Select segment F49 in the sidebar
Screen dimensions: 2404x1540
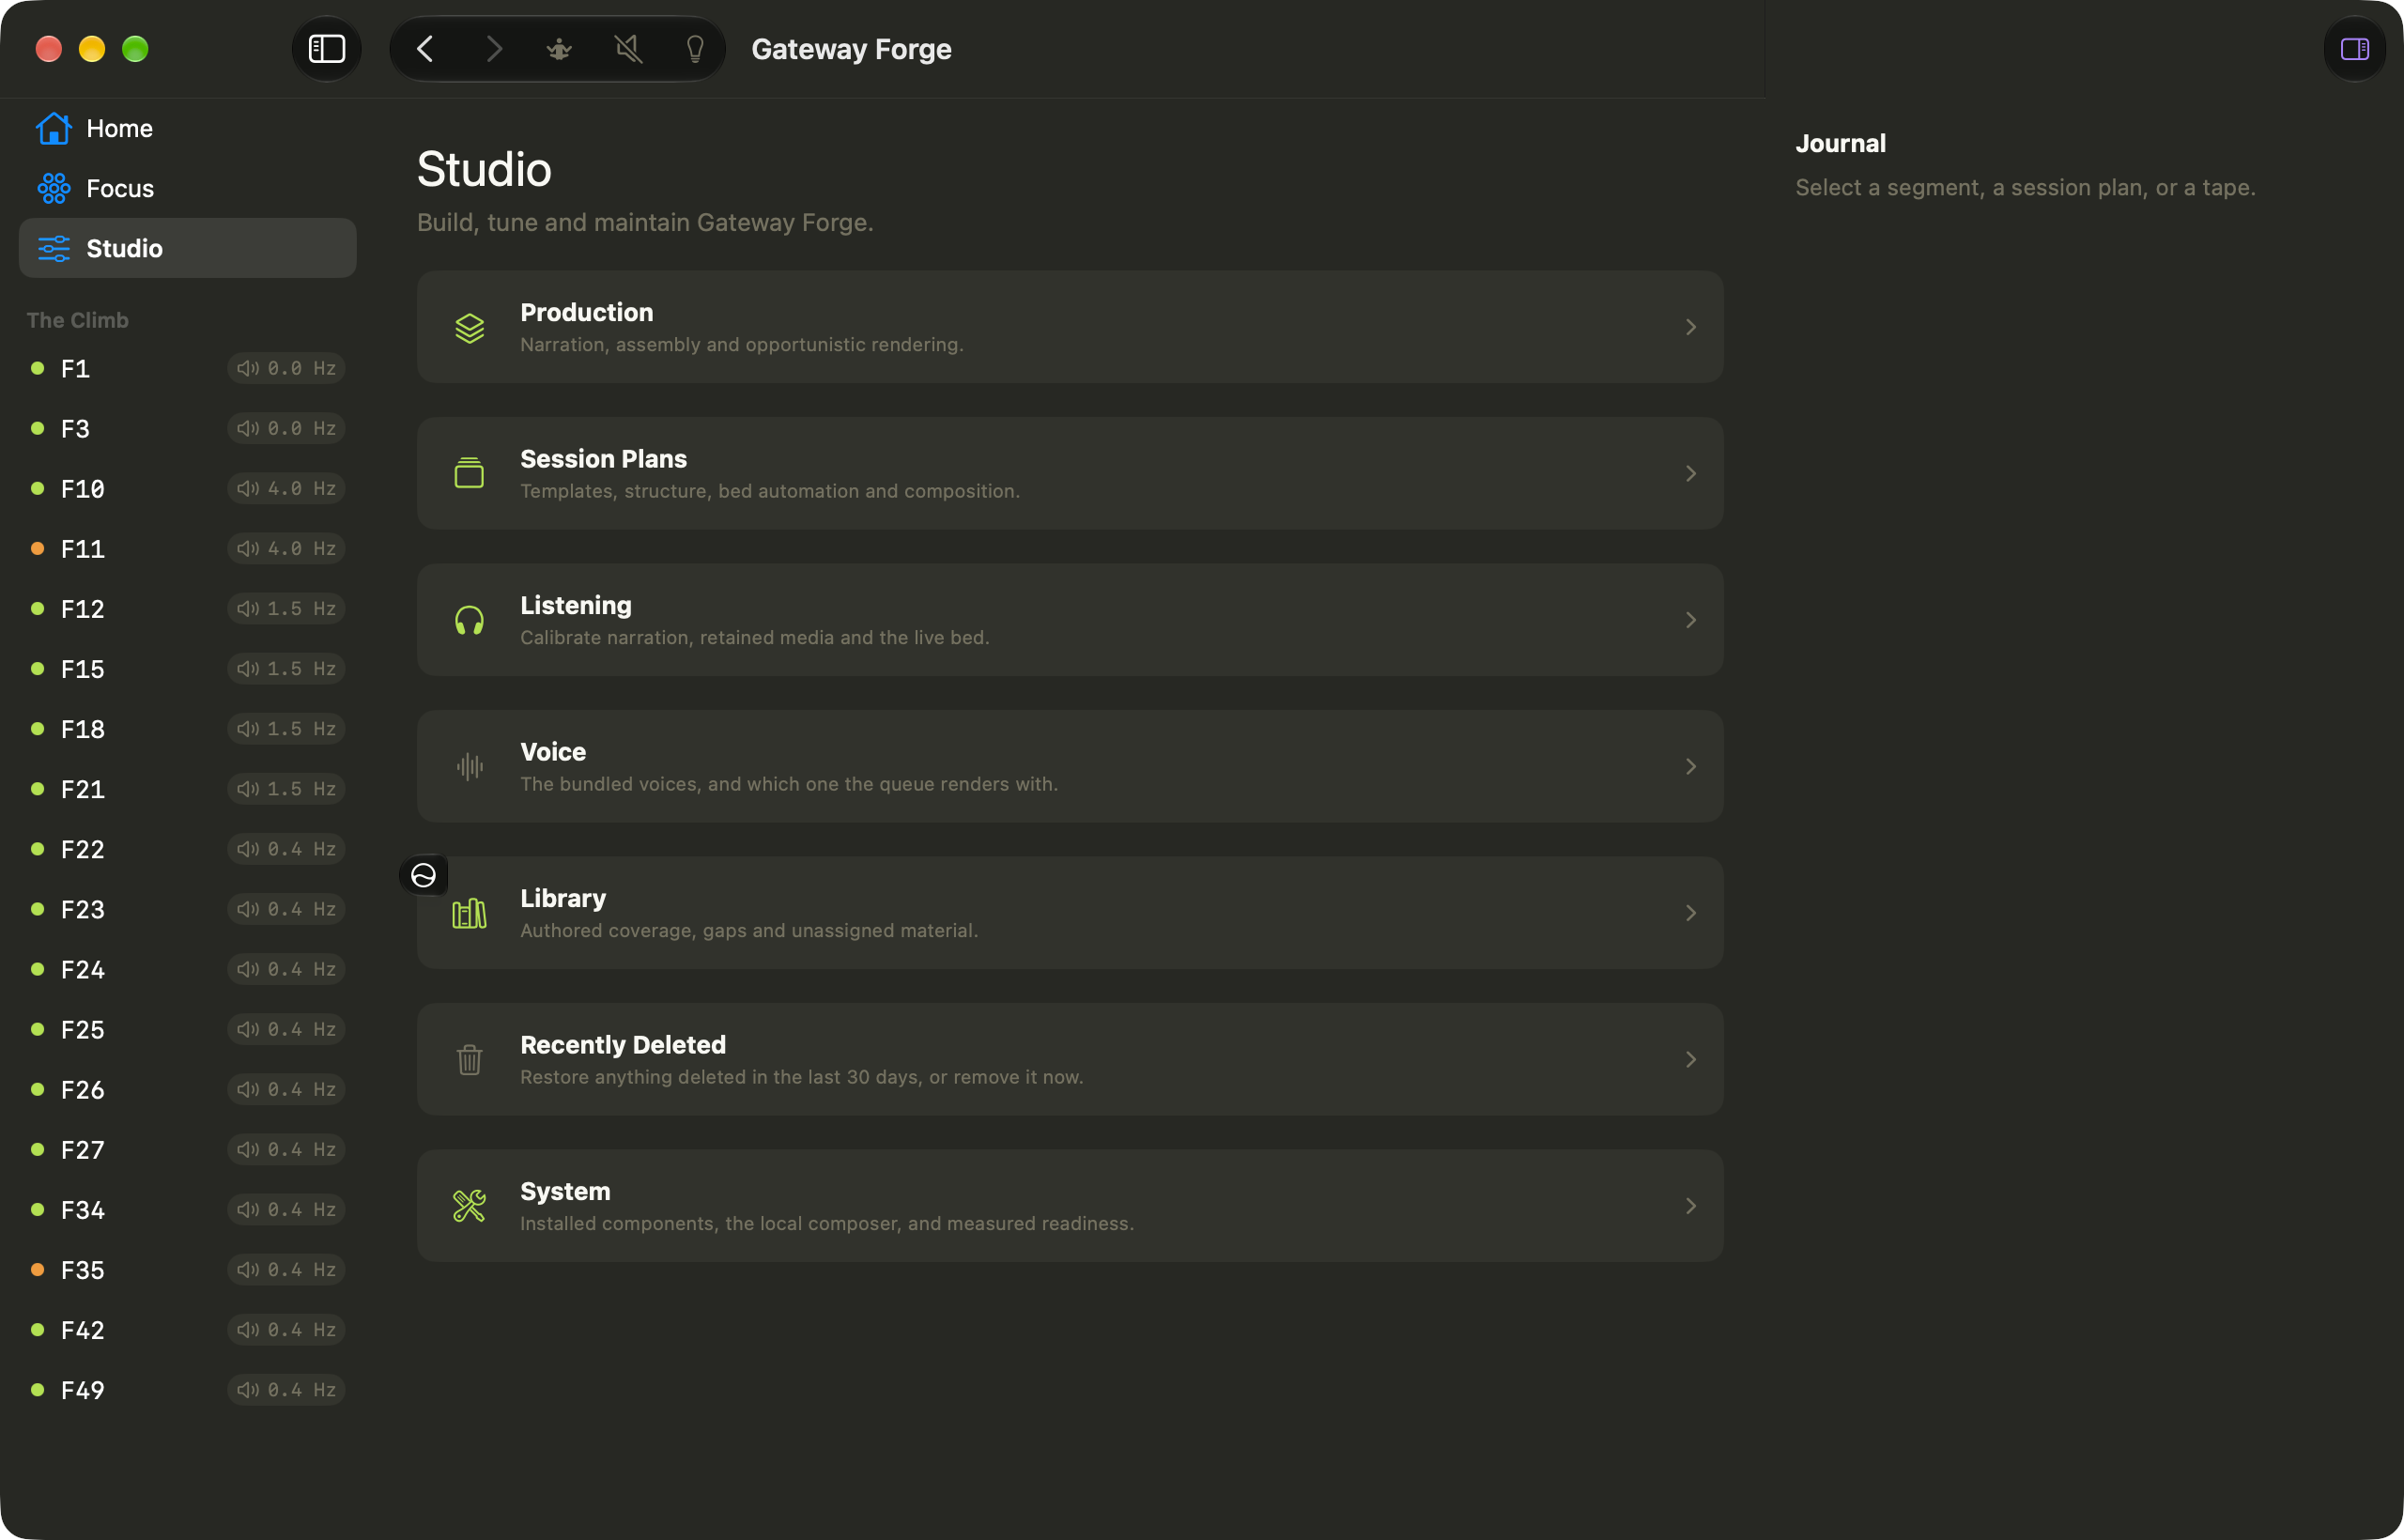pyautogui.click(x=188, y=1390)
